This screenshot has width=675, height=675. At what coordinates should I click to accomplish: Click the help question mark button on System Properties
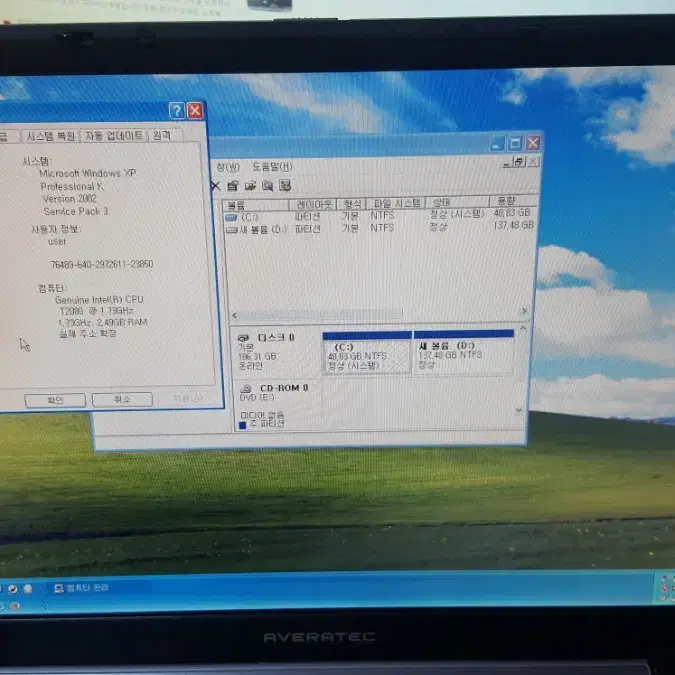[x=177, y=111]
